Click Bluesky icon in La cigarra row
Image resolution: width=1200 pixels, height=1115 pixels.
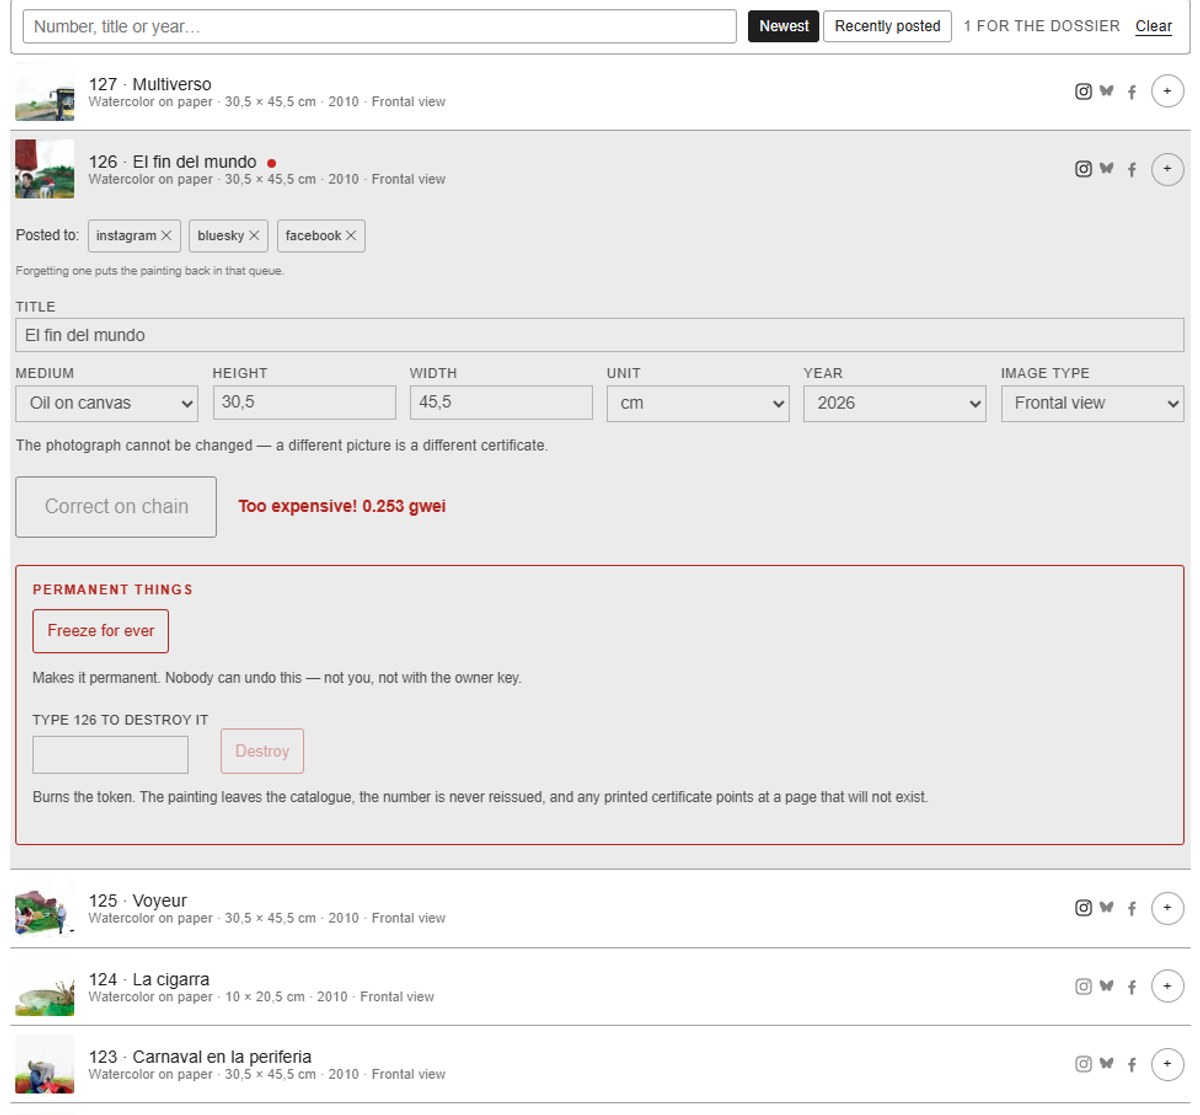(1106, 986)
